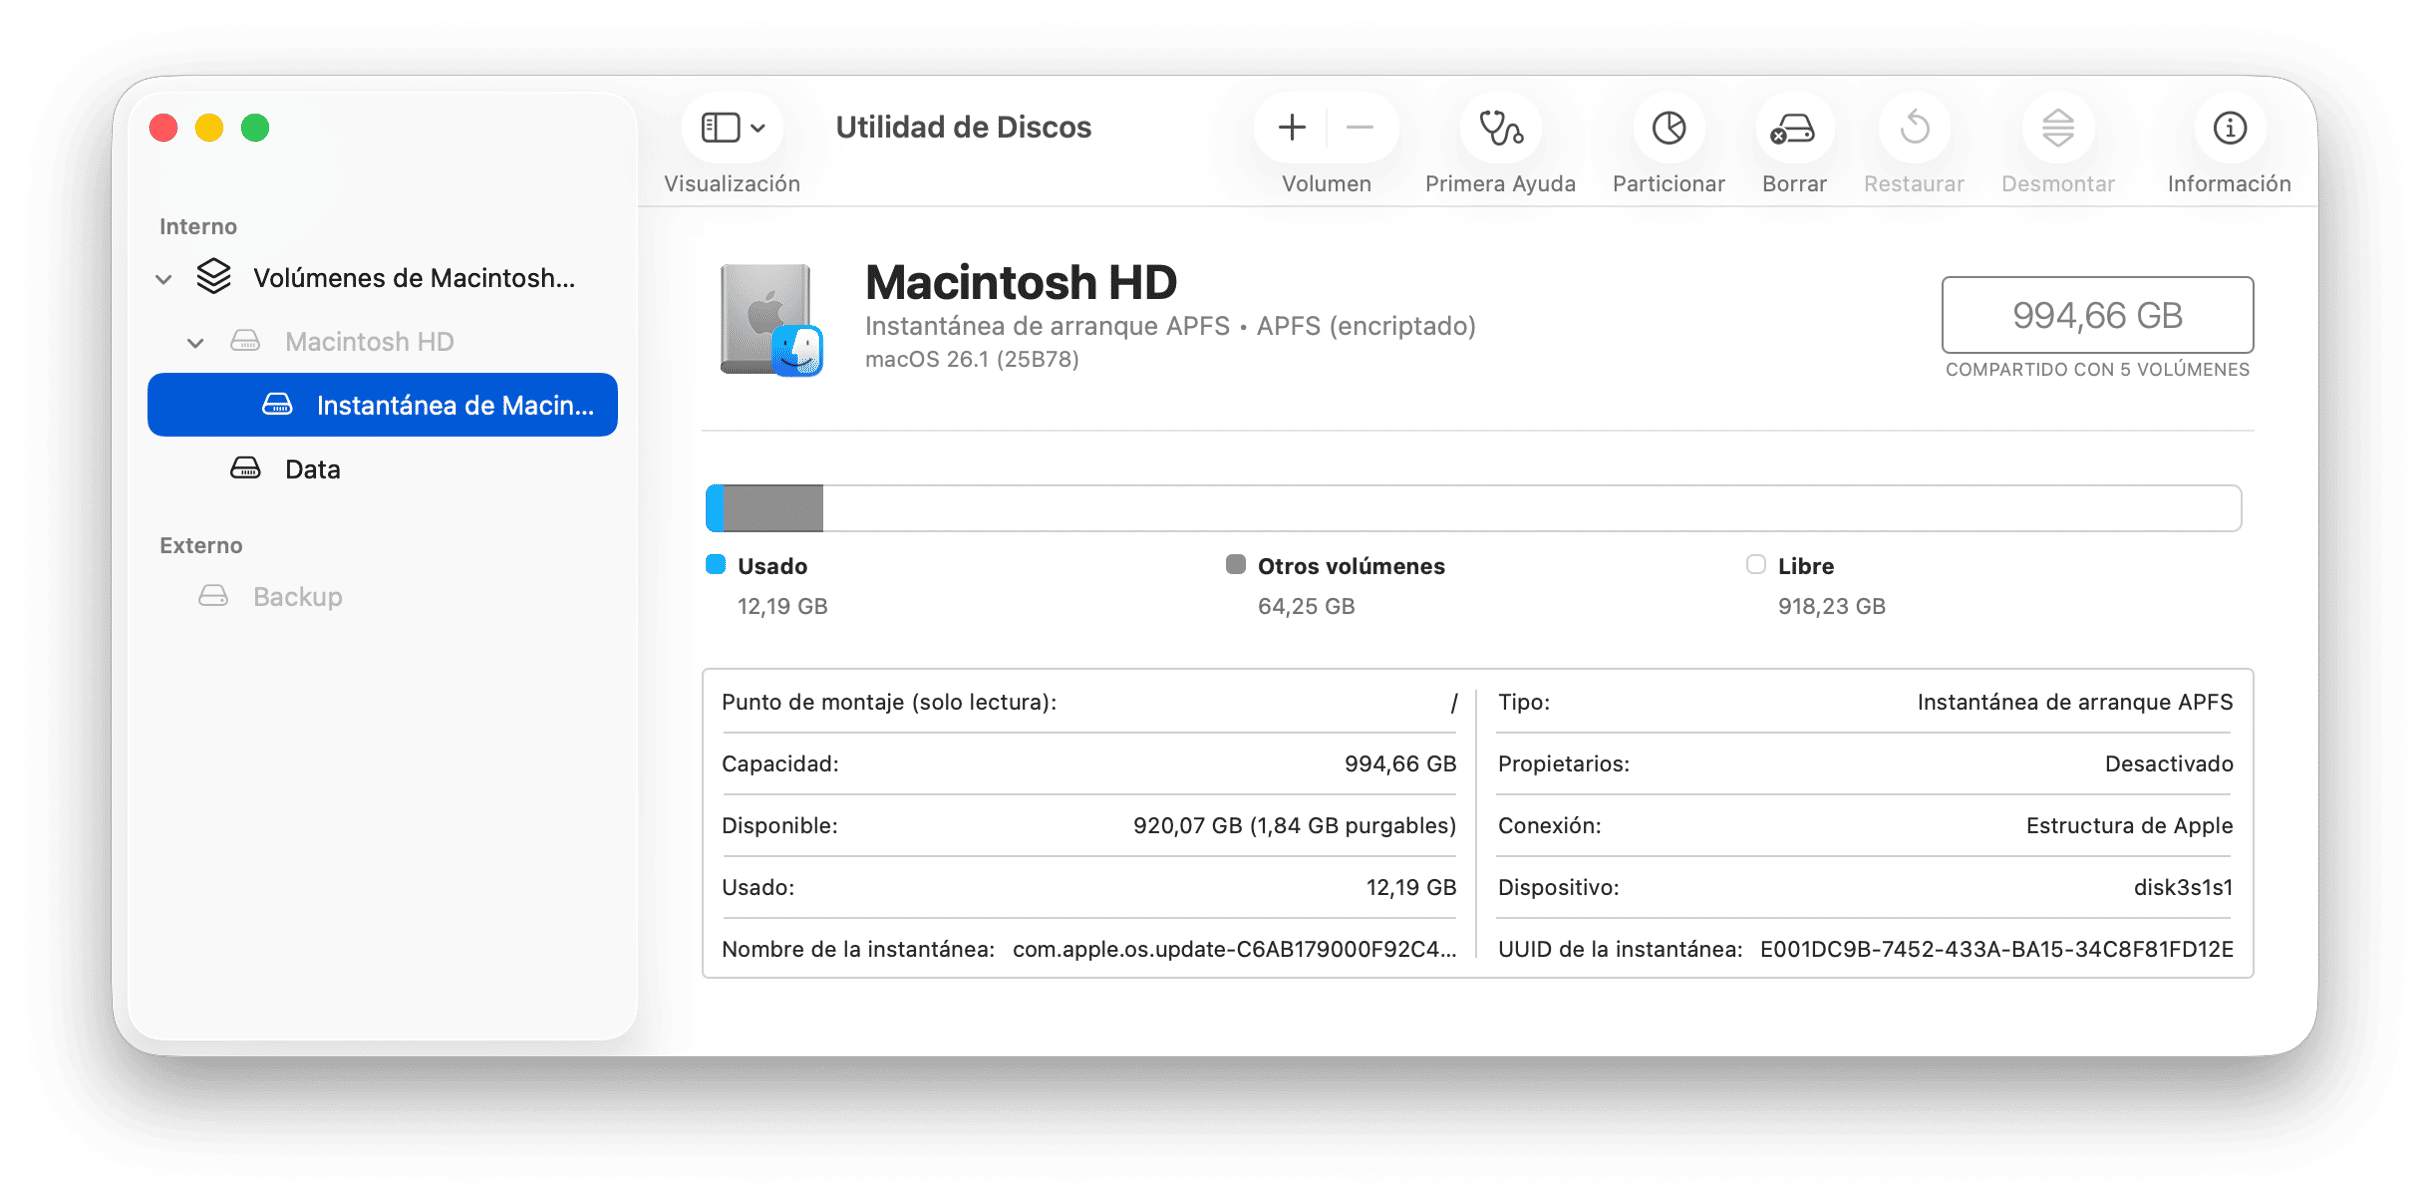Click the minus icon to remove a volume
This screenshot has width=2430, height=1204.
pyautogui.click(x=1358, y=128)
